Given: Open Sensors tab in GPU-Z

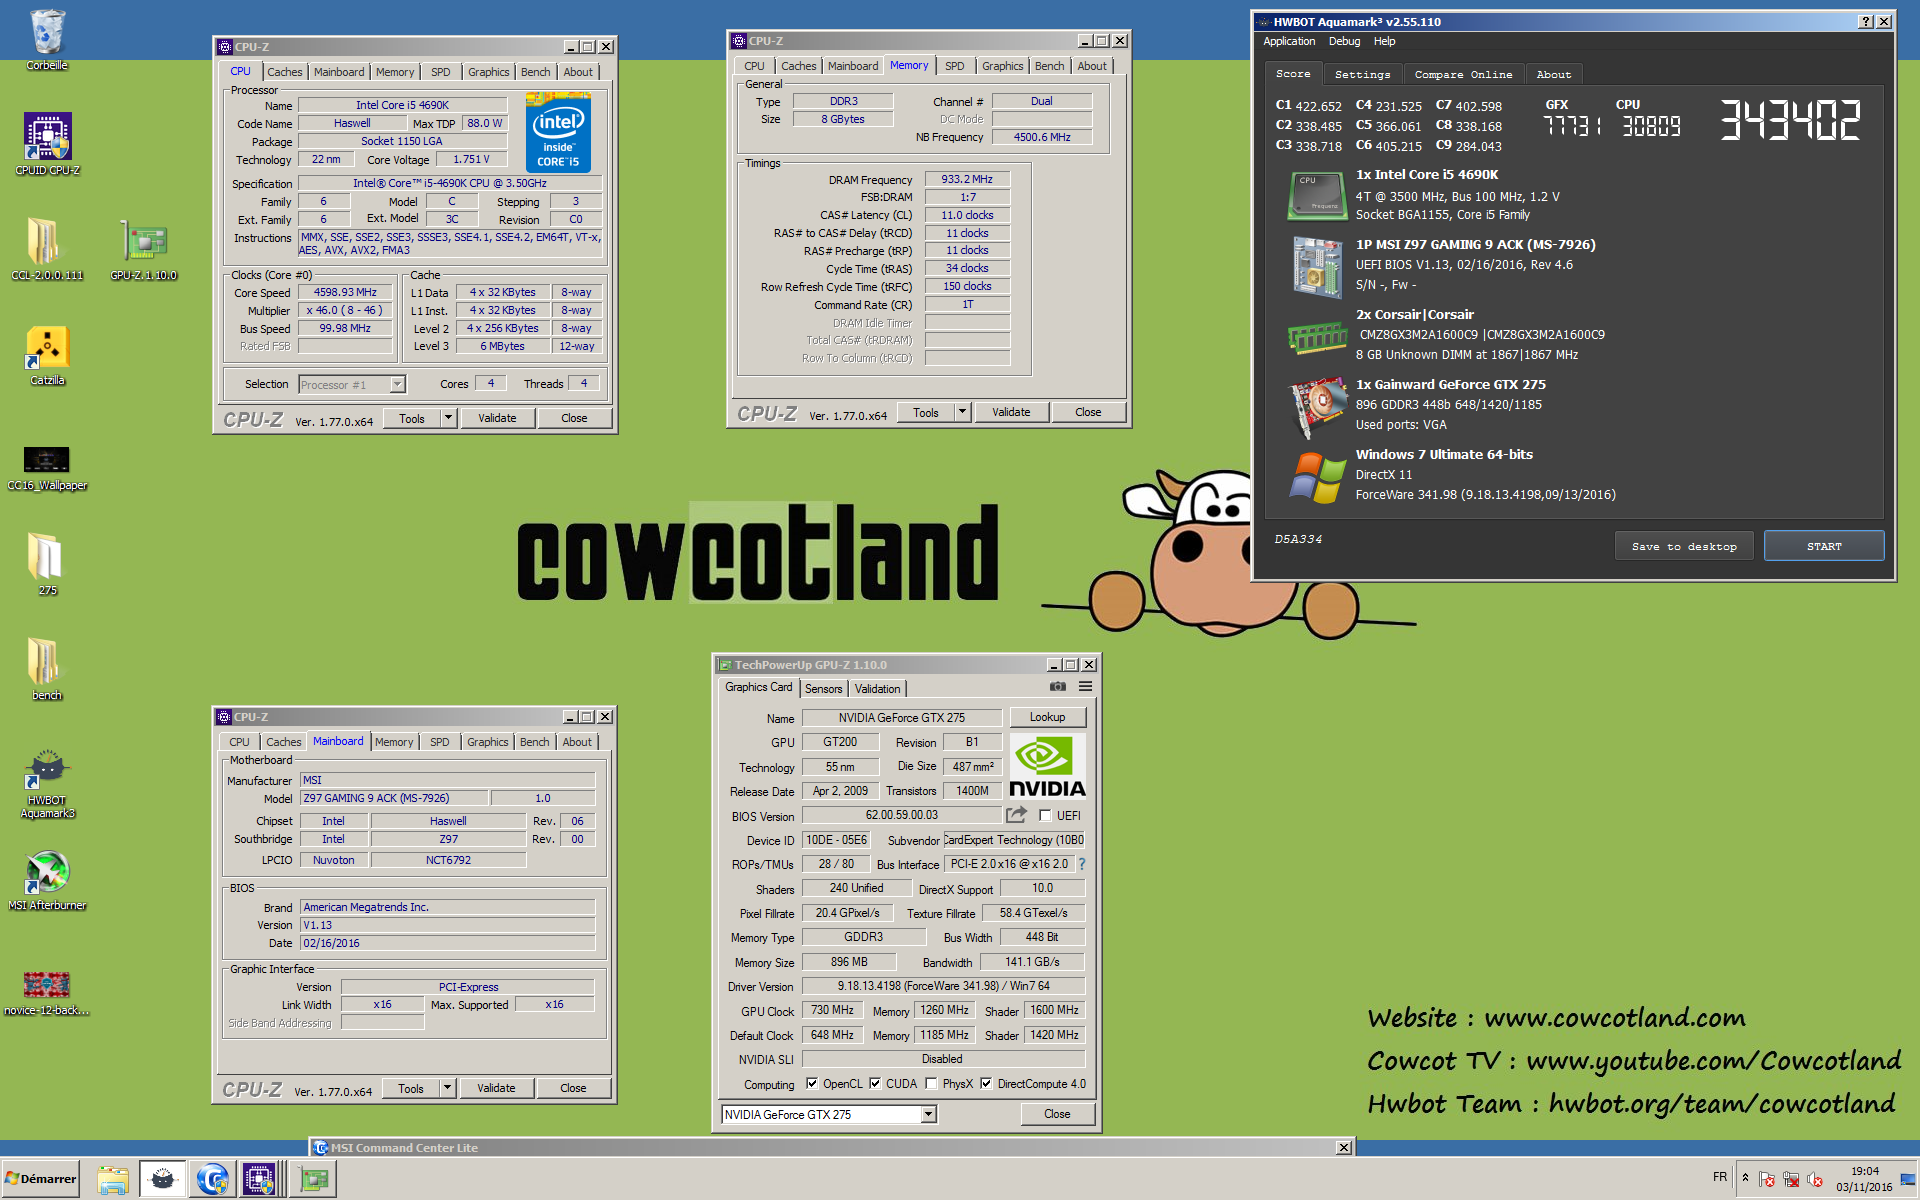Looking at the screenshot, I should pyautogui.click(x=824, y=689).
